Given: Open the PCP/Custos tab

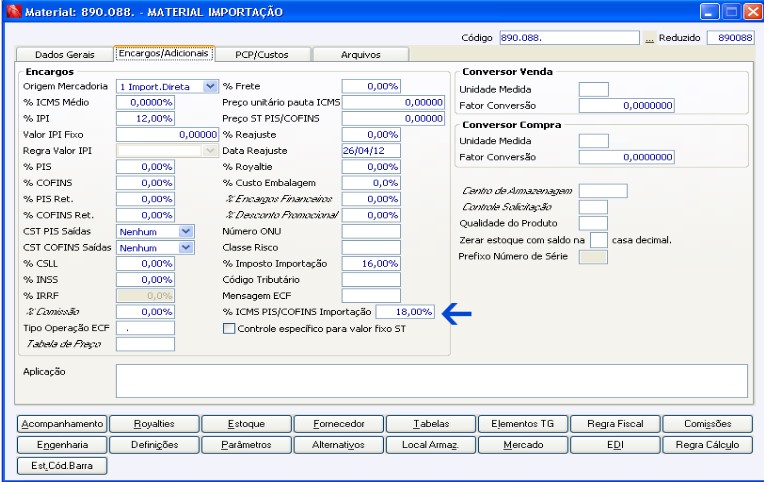Looking at the screenshot, I should 262,55.
